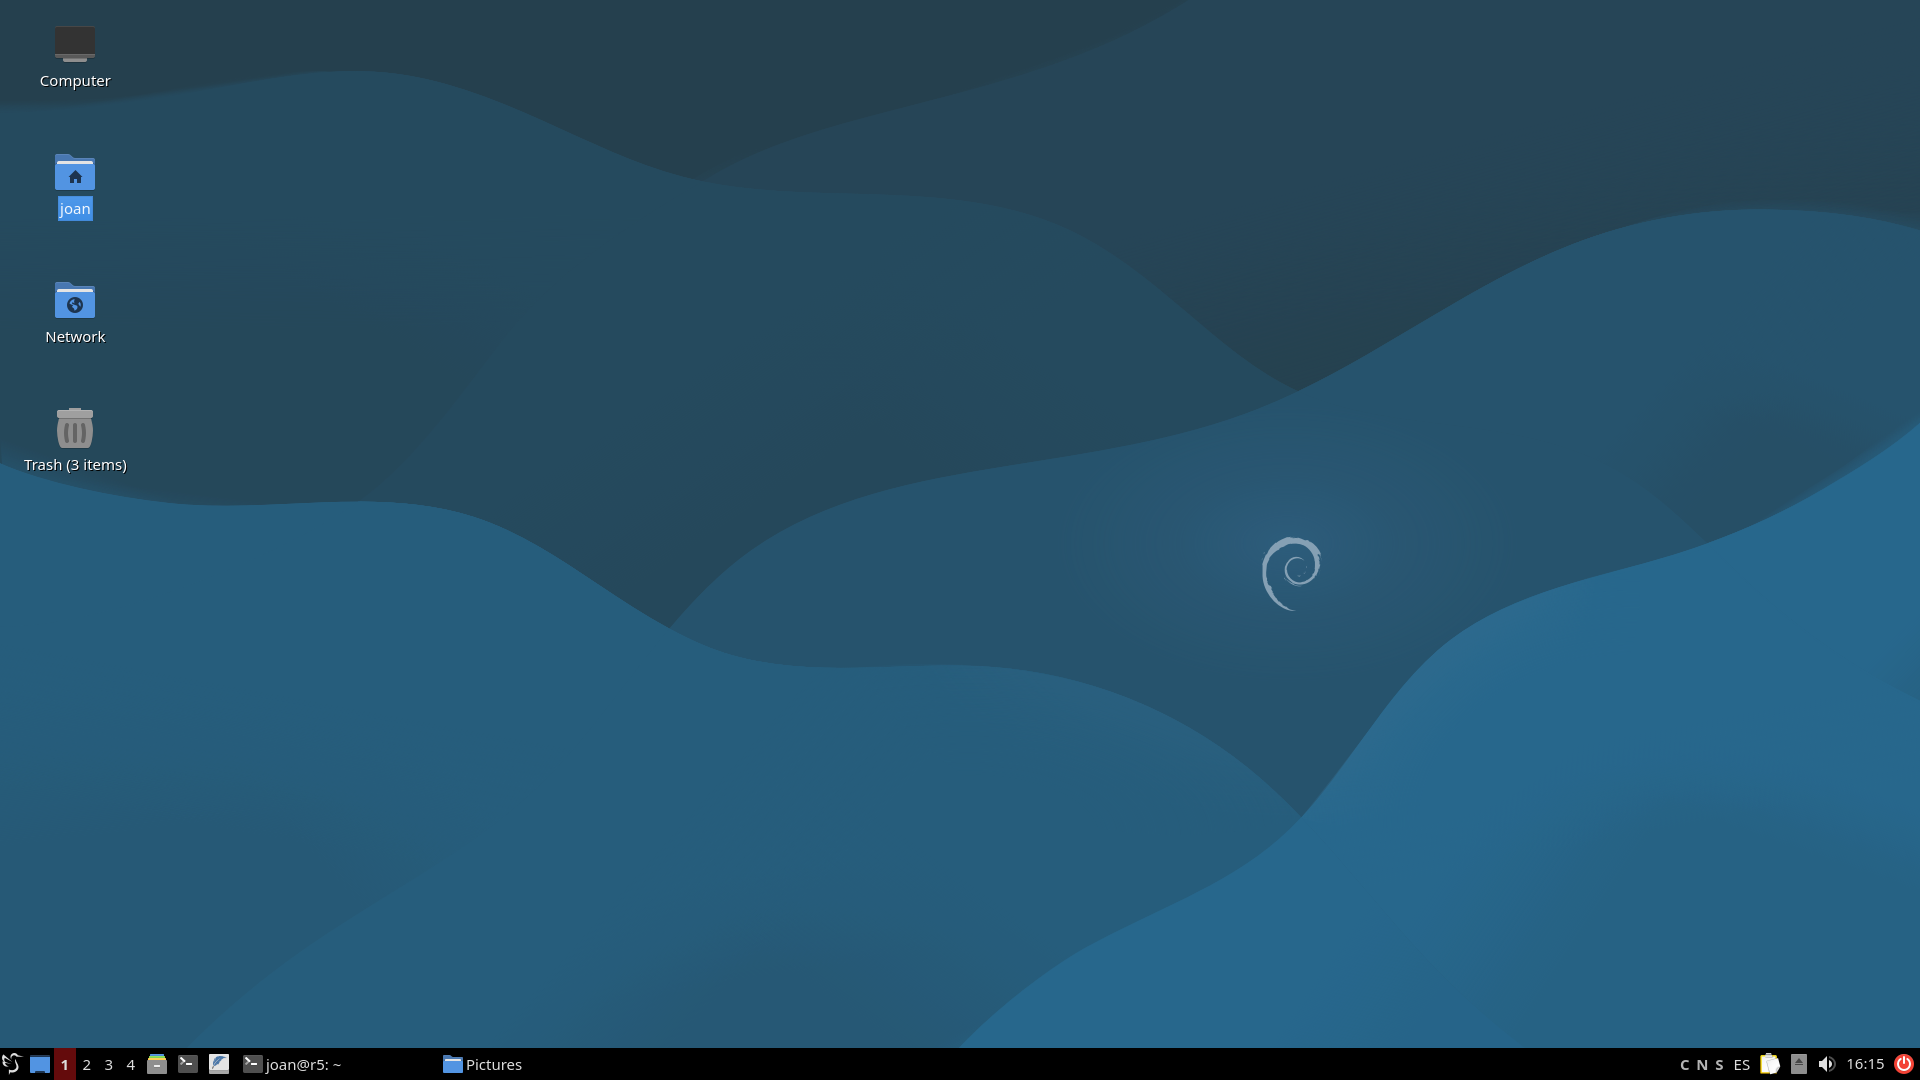The height and width of the screenshot is (1080, 1920).
Task: Select the Computer desktop icon
Action: coord(75,45)
